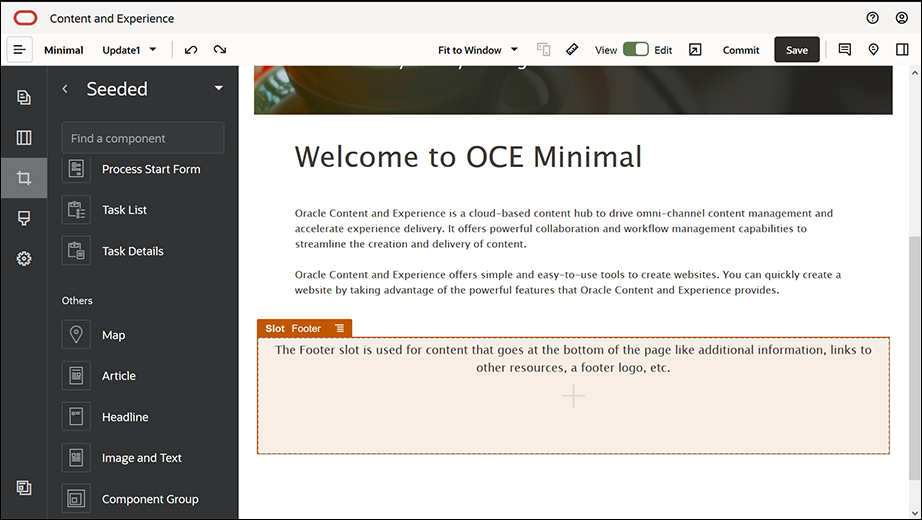Click in the Find a component field
The image size is (922, 520).
tap(143, 138)
